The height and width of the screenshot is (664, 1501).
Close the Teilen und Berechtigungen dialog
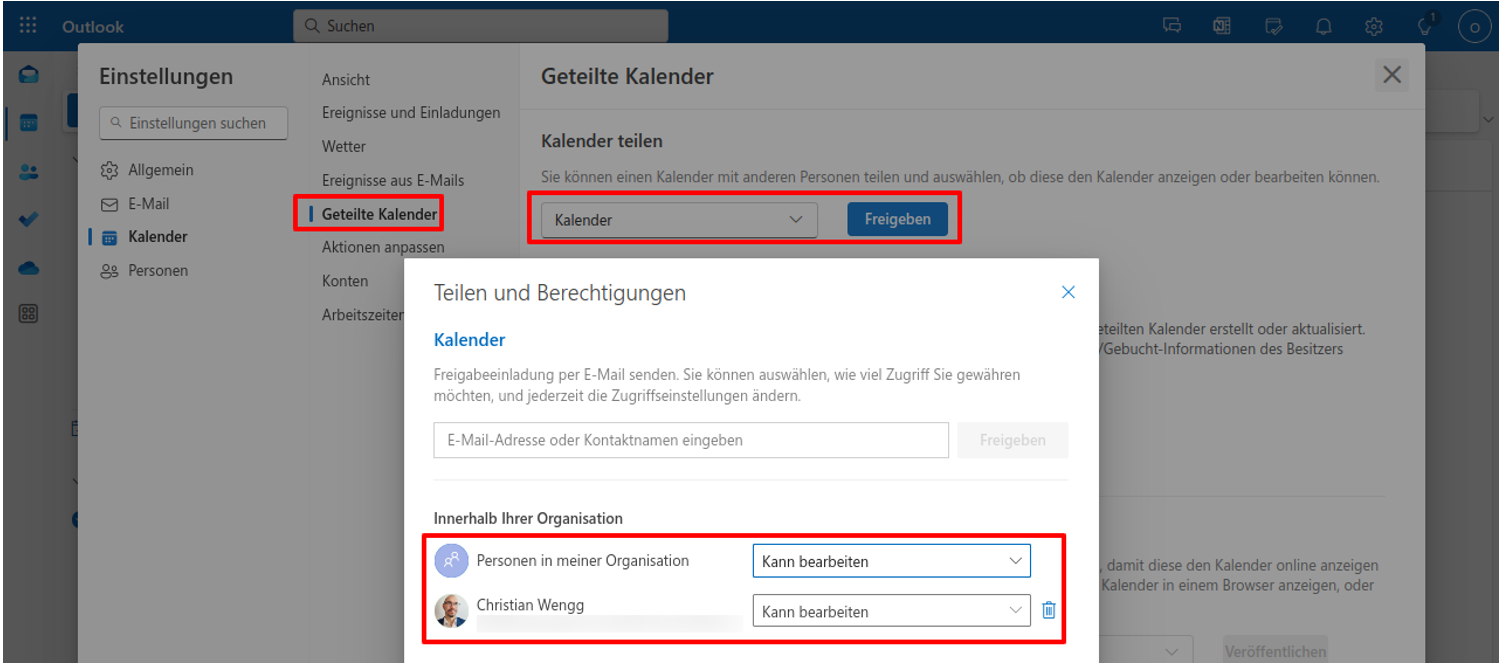tap(1068, 292)
